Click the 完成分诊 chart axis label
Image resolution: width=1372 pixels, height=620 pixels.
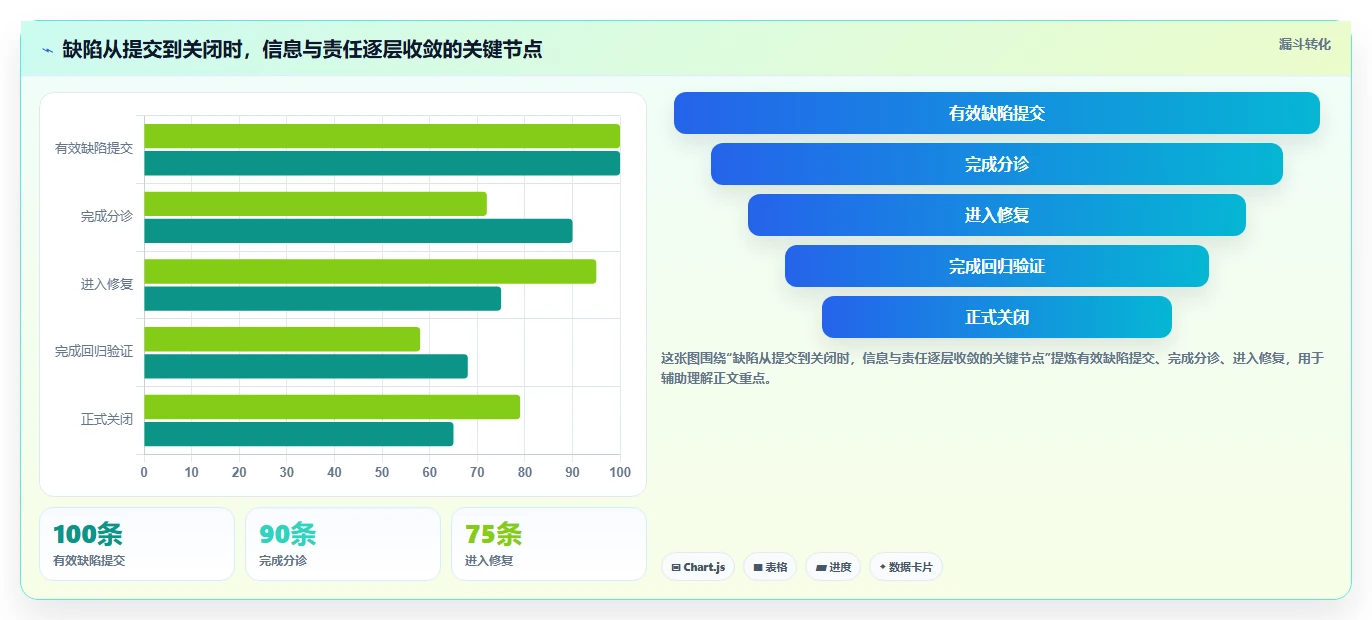[x=107, y=216]
